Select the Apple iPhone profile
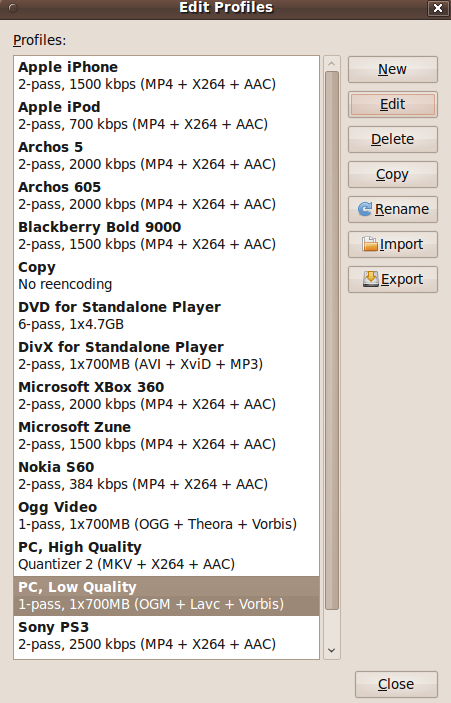This screenshot has width=451, height=703. 166,76
